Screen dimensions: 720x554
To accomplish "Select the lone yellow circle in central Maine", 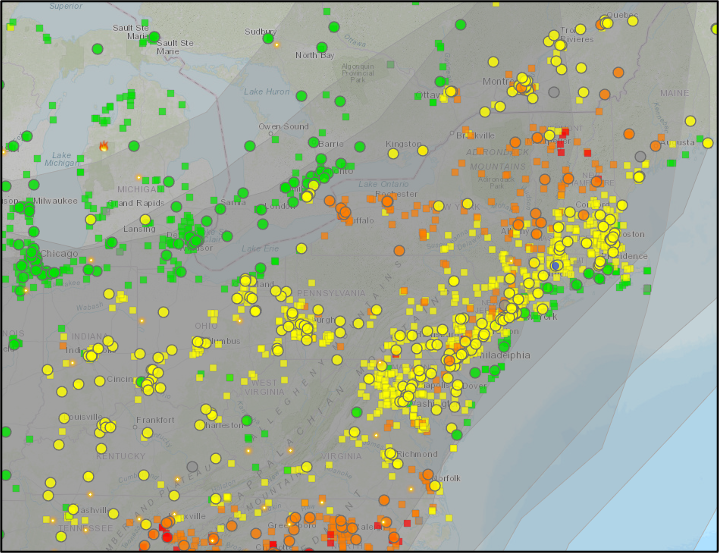I will (x=690, y=121).
